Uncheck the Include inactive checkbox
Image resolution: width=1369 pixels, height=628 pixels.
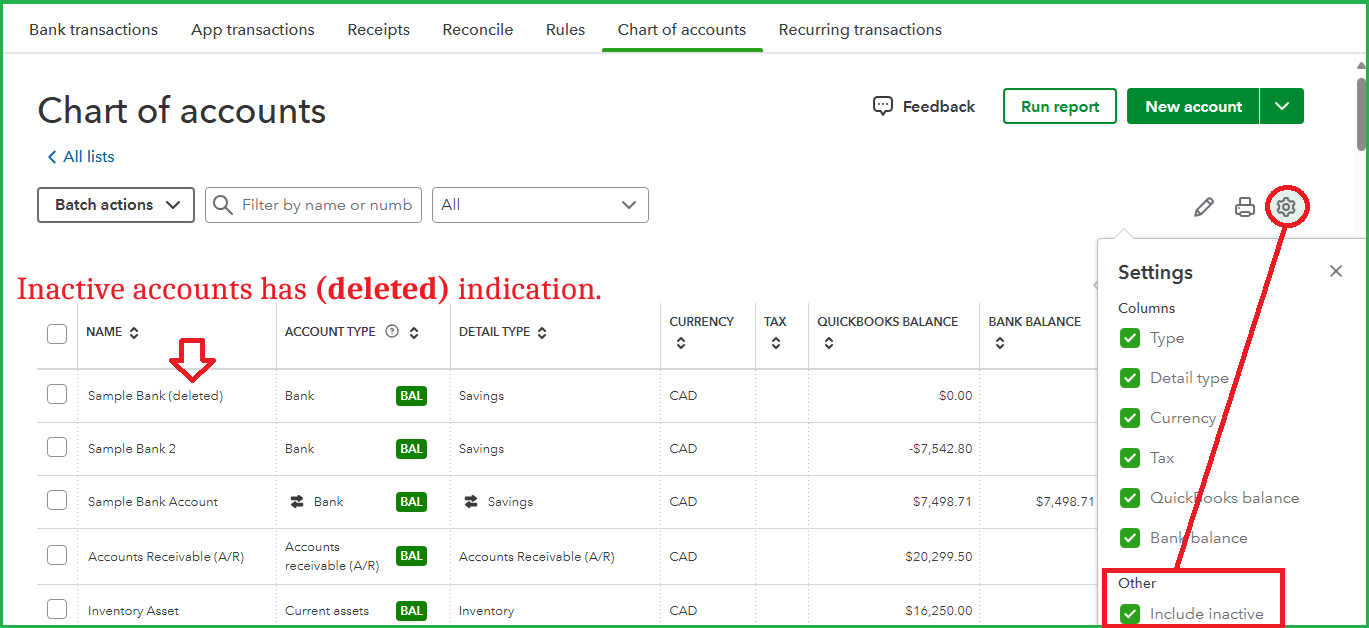pyautogui.click(x=1130, y=614)
